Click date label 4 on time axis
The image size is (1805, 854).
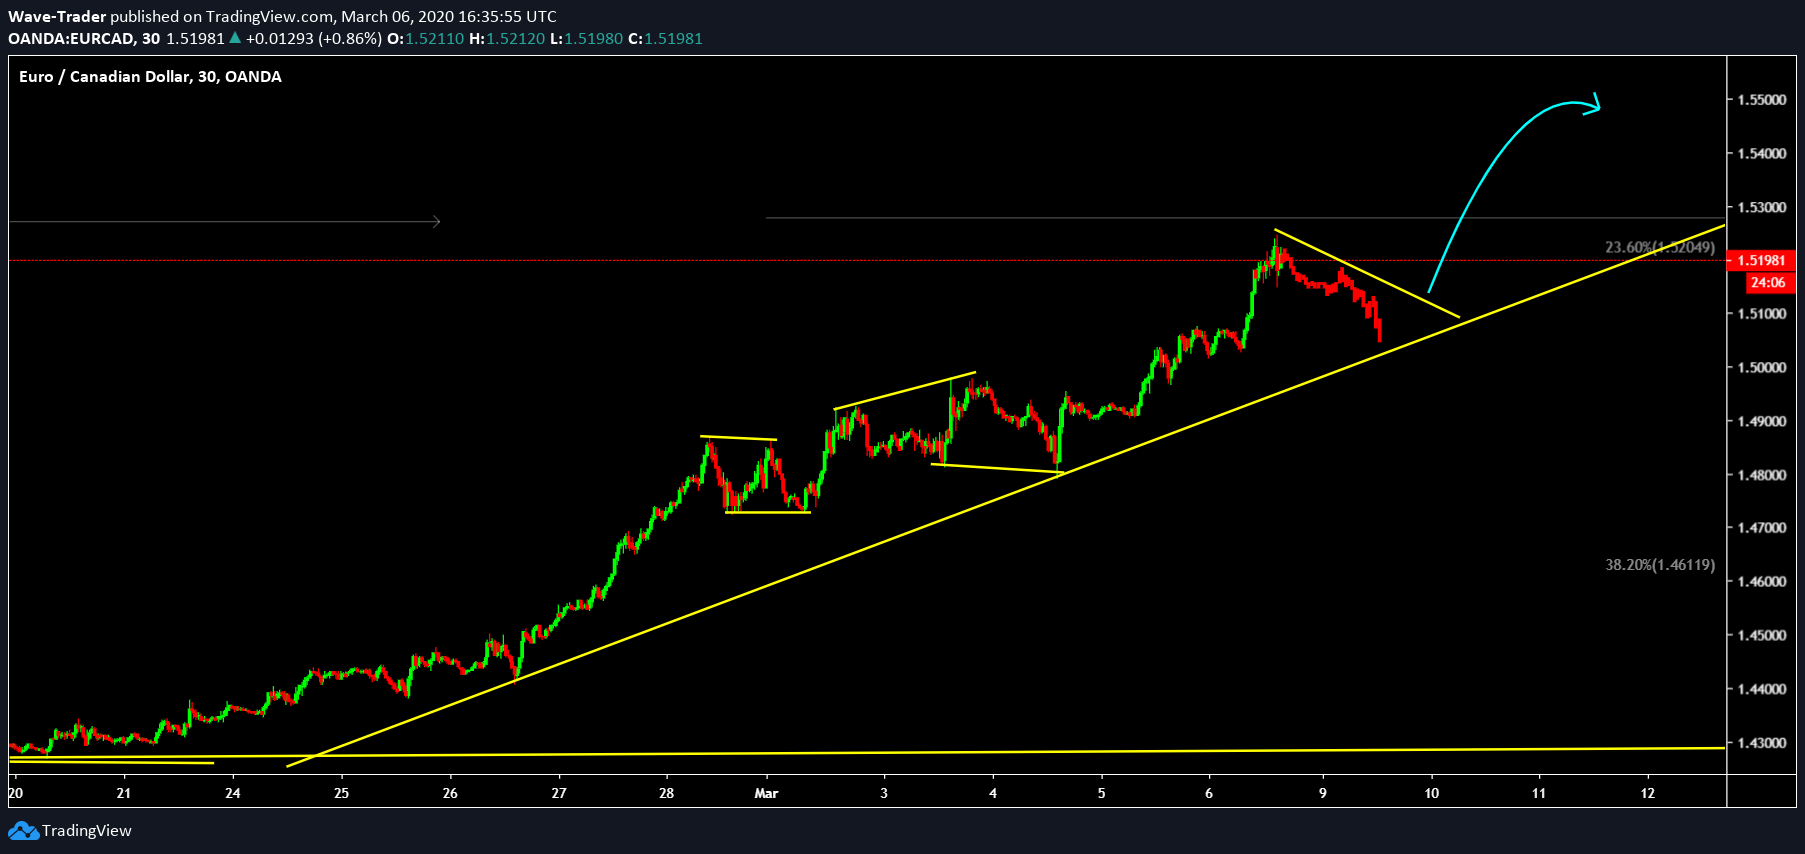pos(993,793)
